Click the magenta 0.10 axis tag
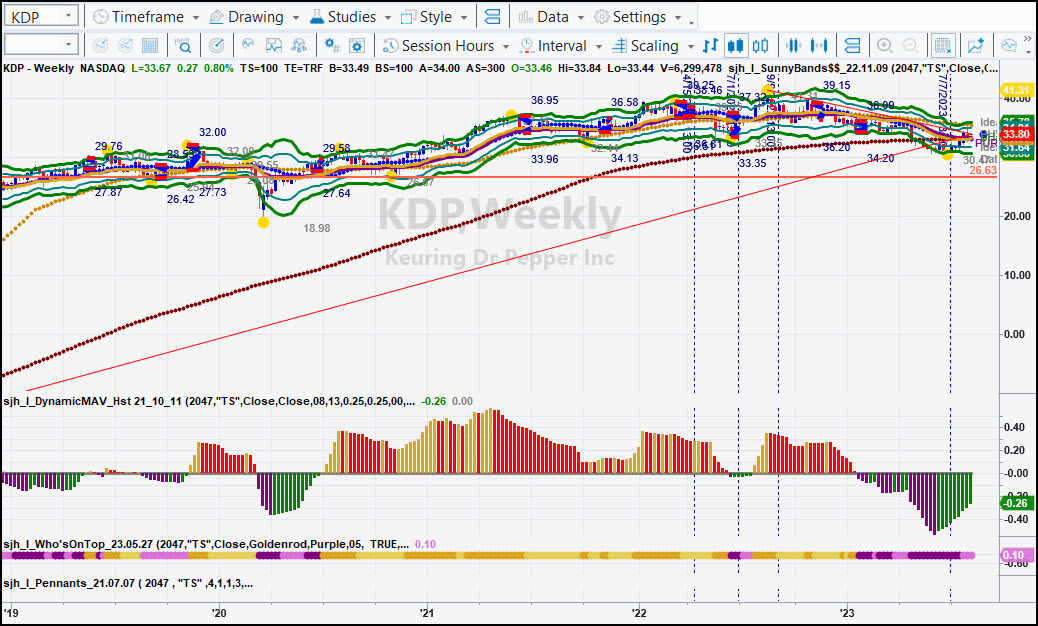 pos(1015,555)
